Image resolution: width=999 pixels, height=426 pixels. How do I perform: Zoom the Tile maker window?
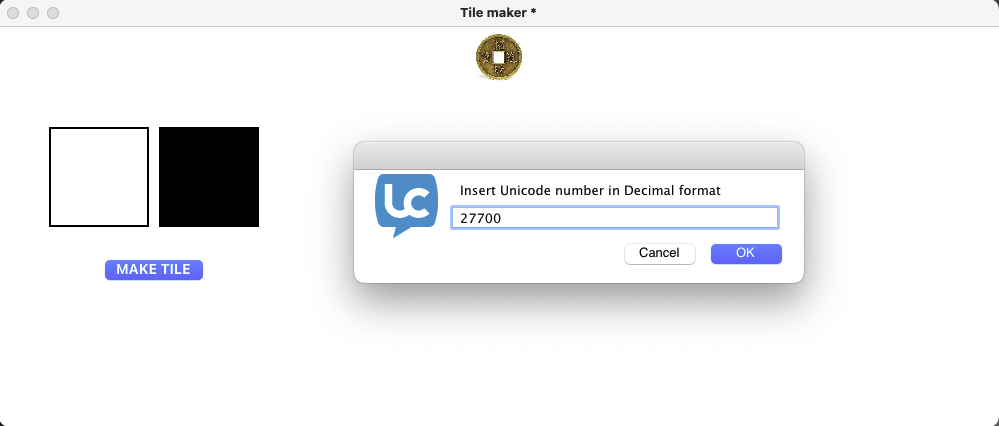point(54,13)
